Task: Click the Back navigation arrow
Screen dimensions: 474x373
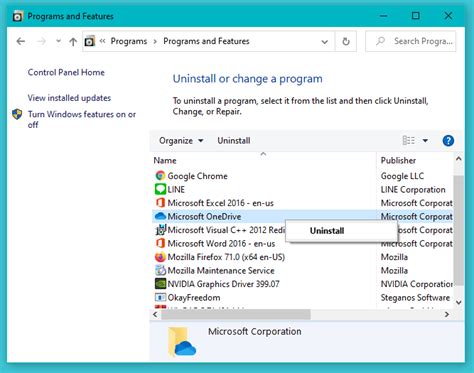Action: pos(21,41)
